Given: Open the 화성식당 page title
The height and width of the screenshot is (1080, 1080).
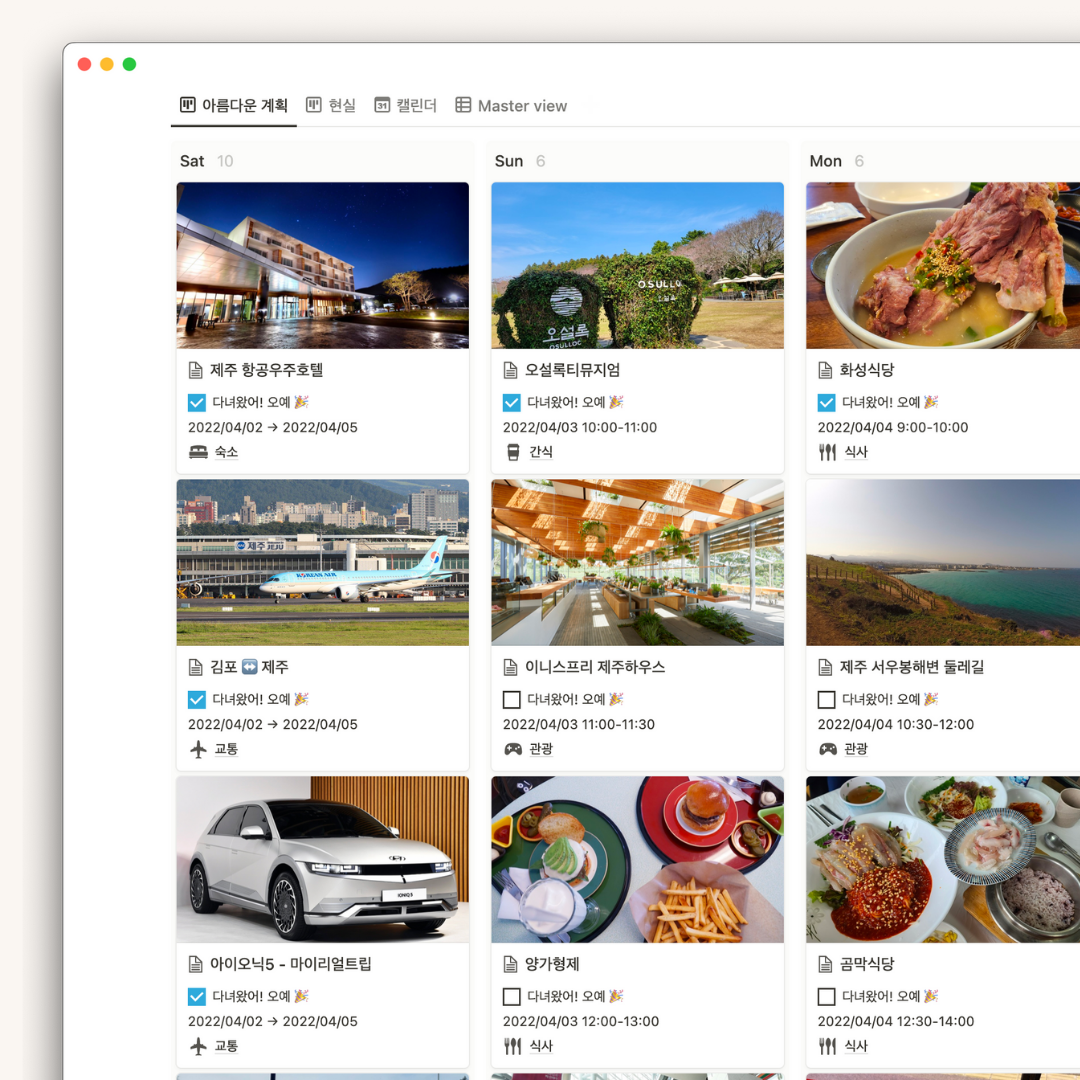Looking at the screenshot, I should (866, 371).
